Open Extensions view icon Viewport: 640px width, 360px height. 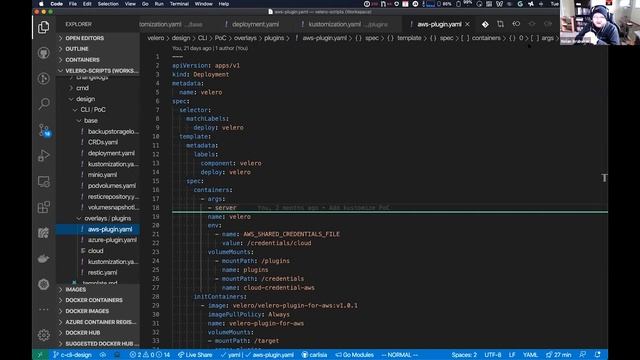coord(44,207)
